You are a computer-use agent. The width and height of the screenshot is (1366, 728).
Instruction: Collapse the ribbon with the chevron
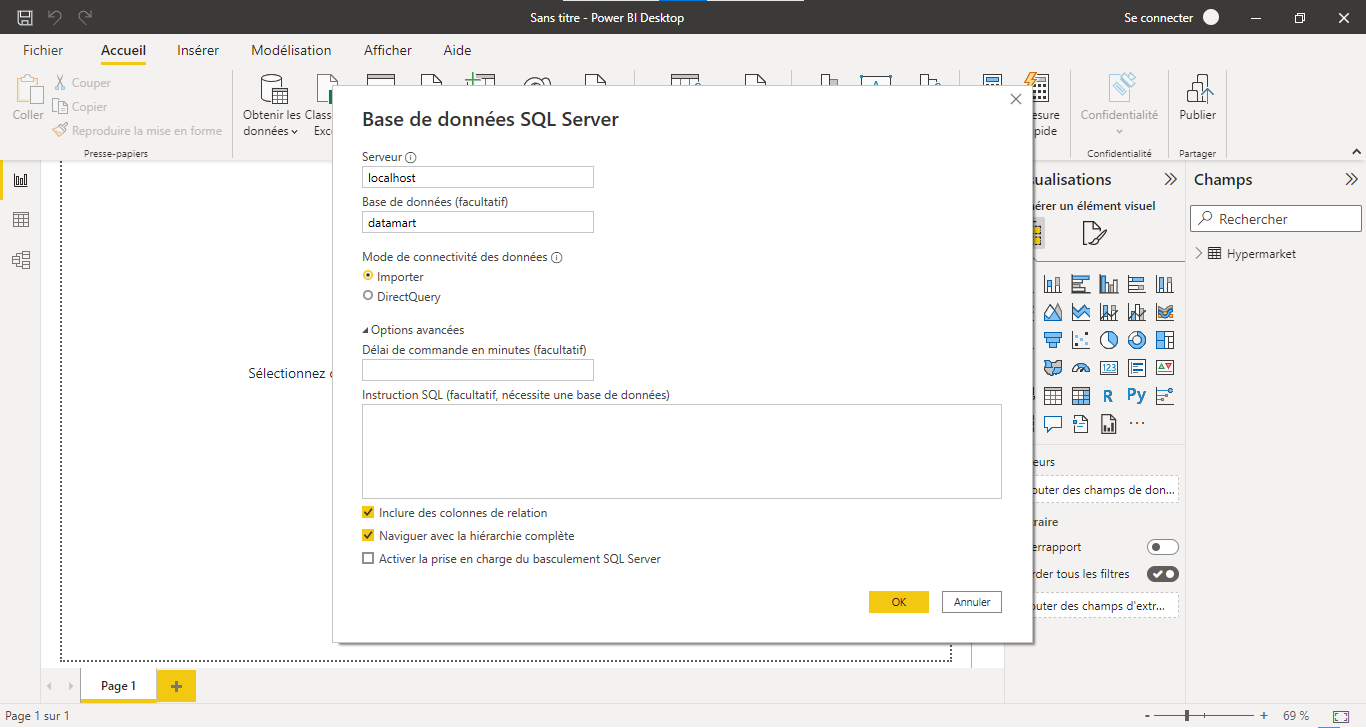point(1356,152)
